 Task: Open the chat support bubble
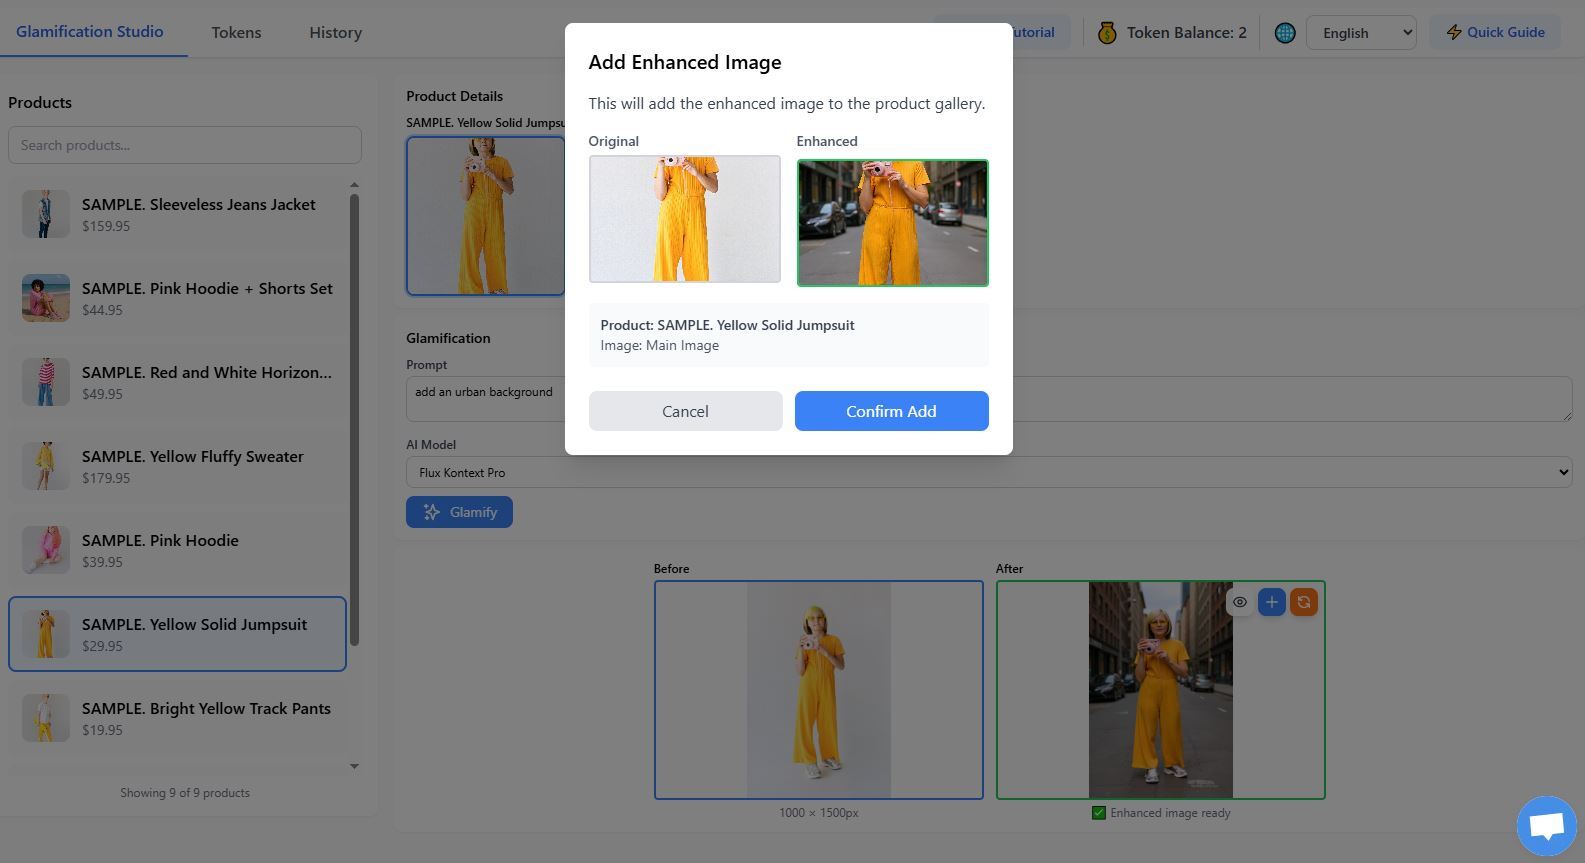tap(1546, 826)
